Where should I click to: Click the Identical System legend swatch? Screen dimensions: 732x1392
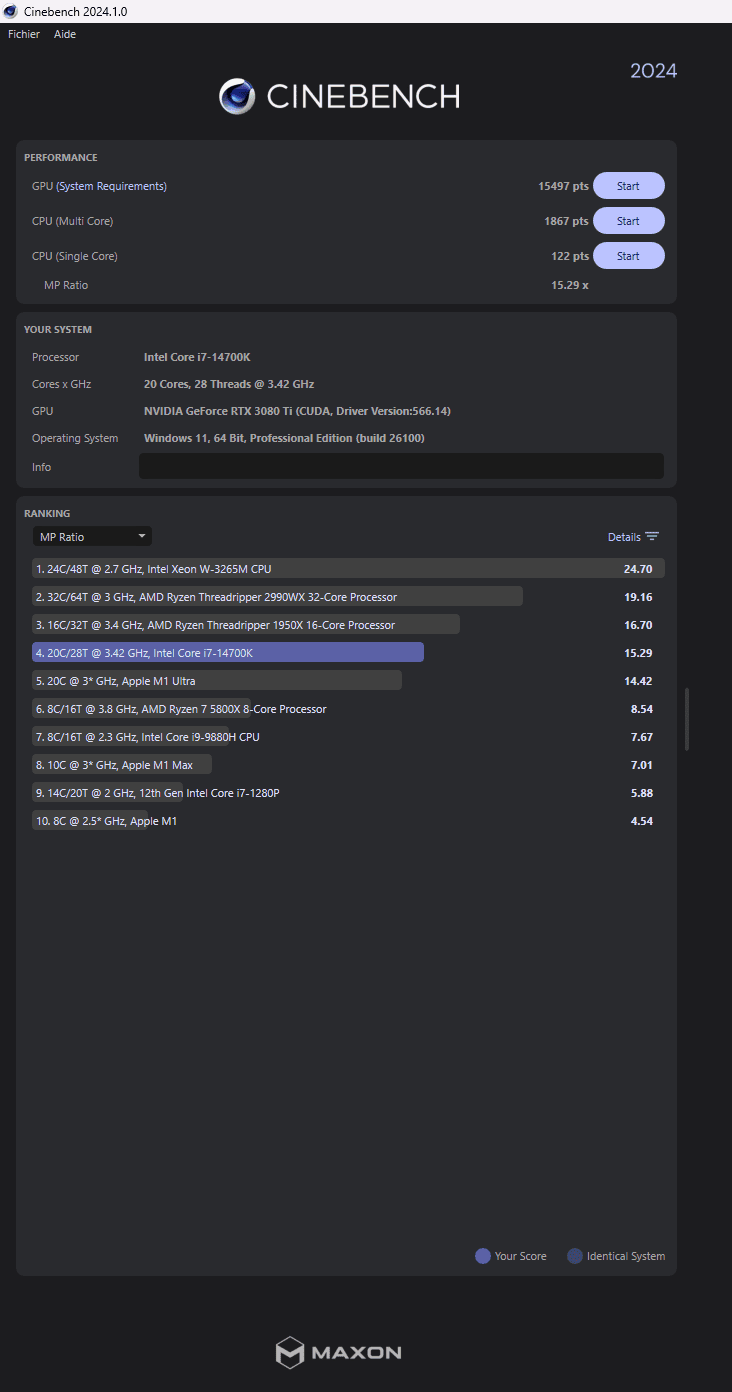575,1256
